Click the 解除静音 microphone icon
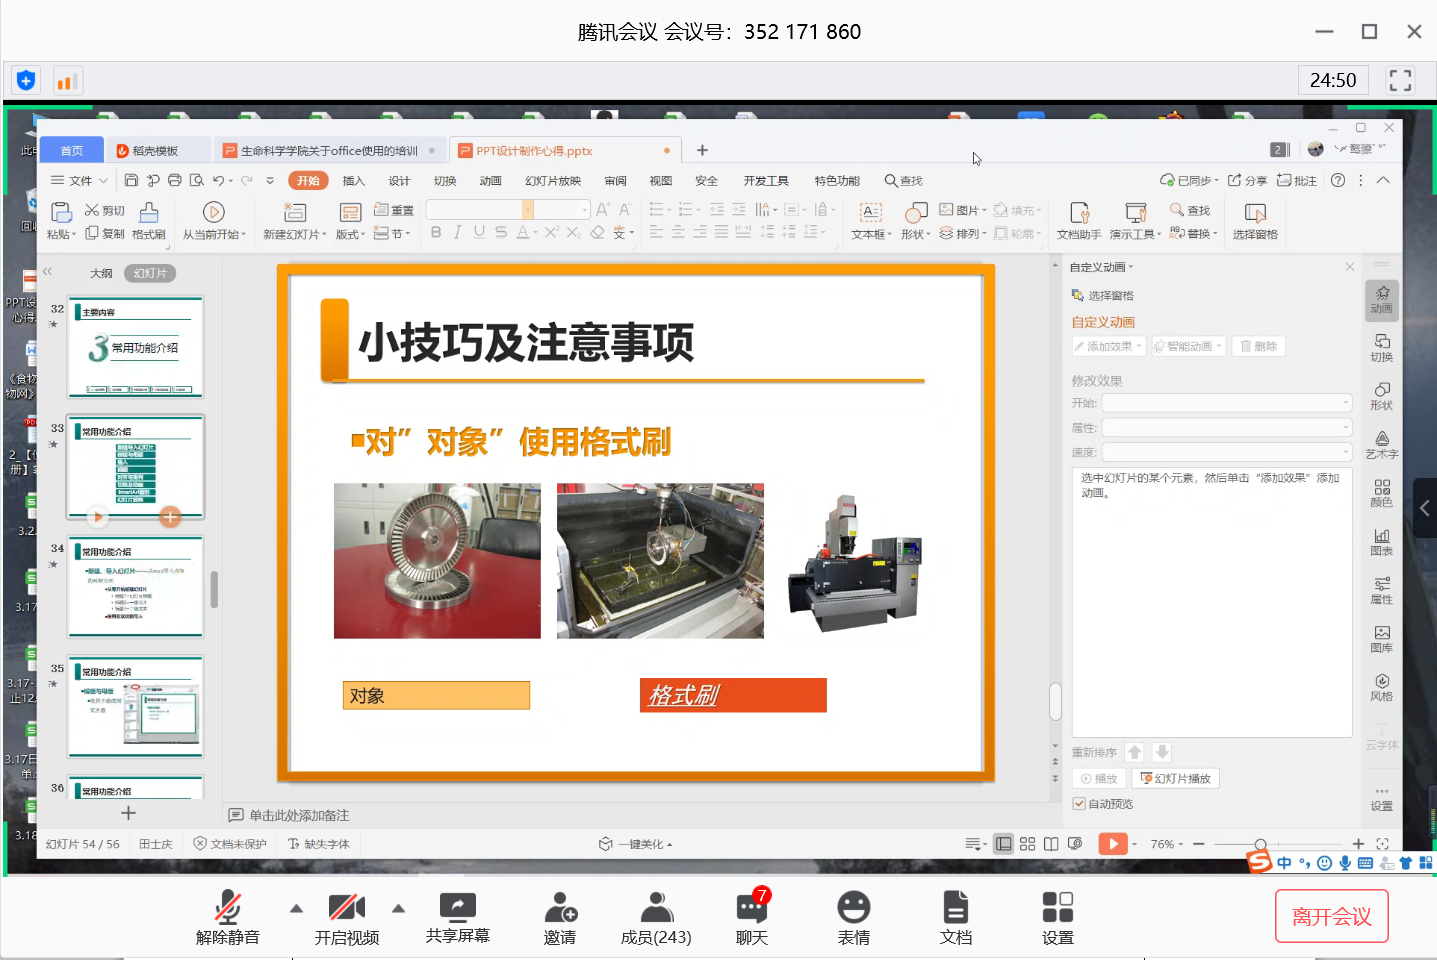Screen dimensions: 1437x960 click(228, 907)
